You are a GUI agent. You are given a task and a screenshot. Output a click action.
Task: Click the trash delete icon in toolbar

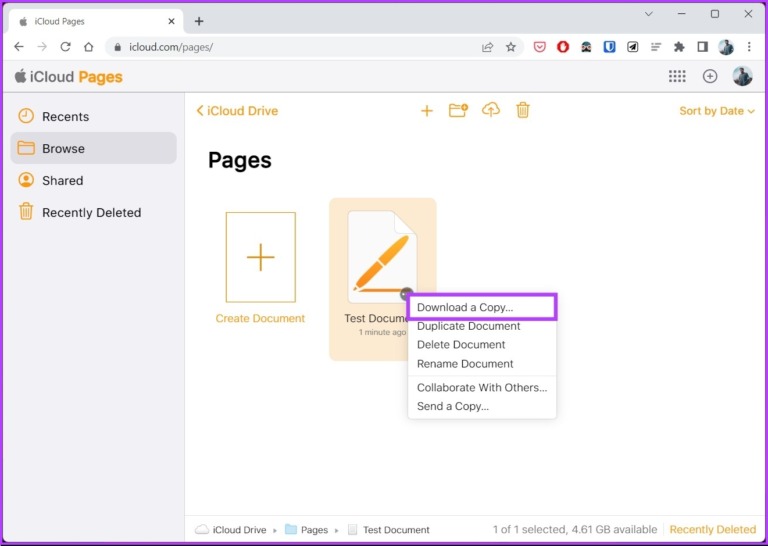[x=523, y=110]
